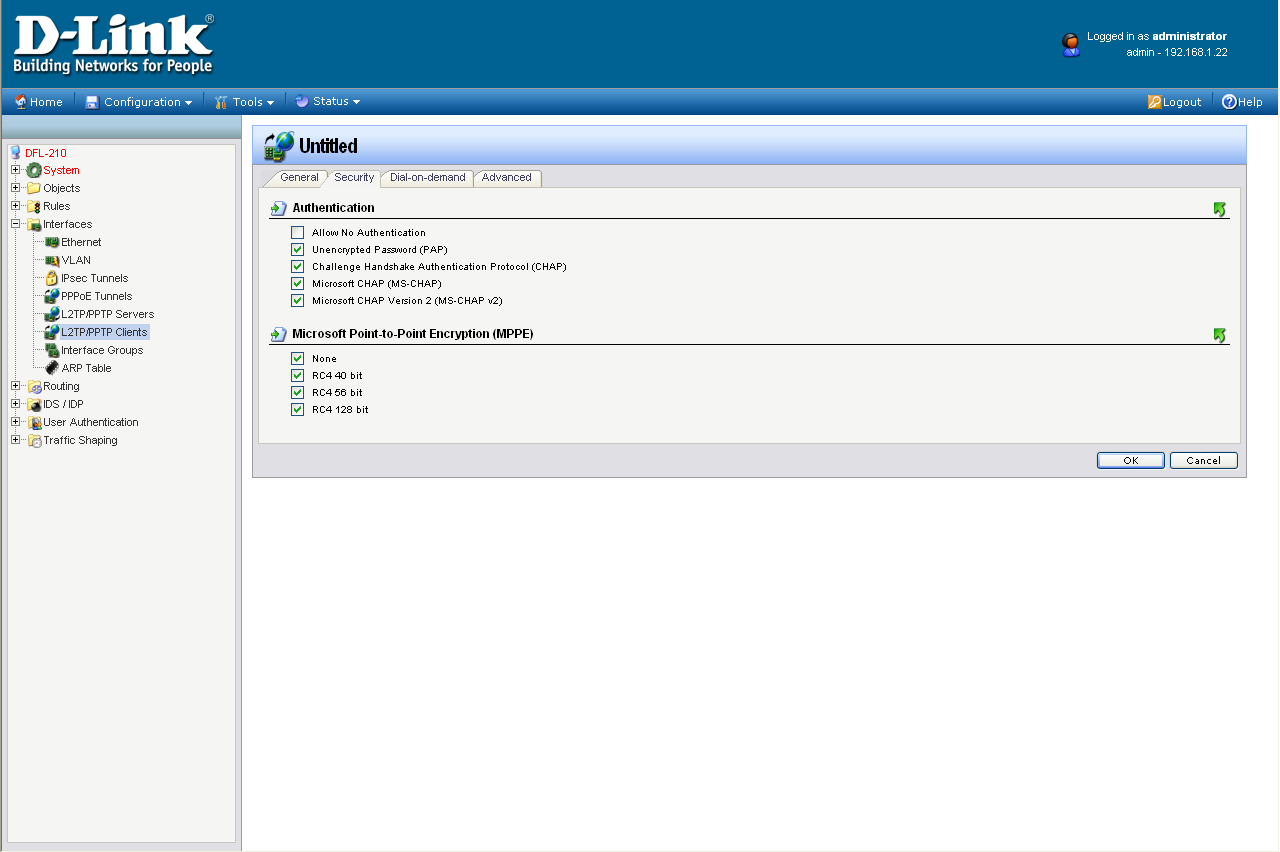
Task: Click green arrow icon in Authentication header
Action: click(1219, 209)
